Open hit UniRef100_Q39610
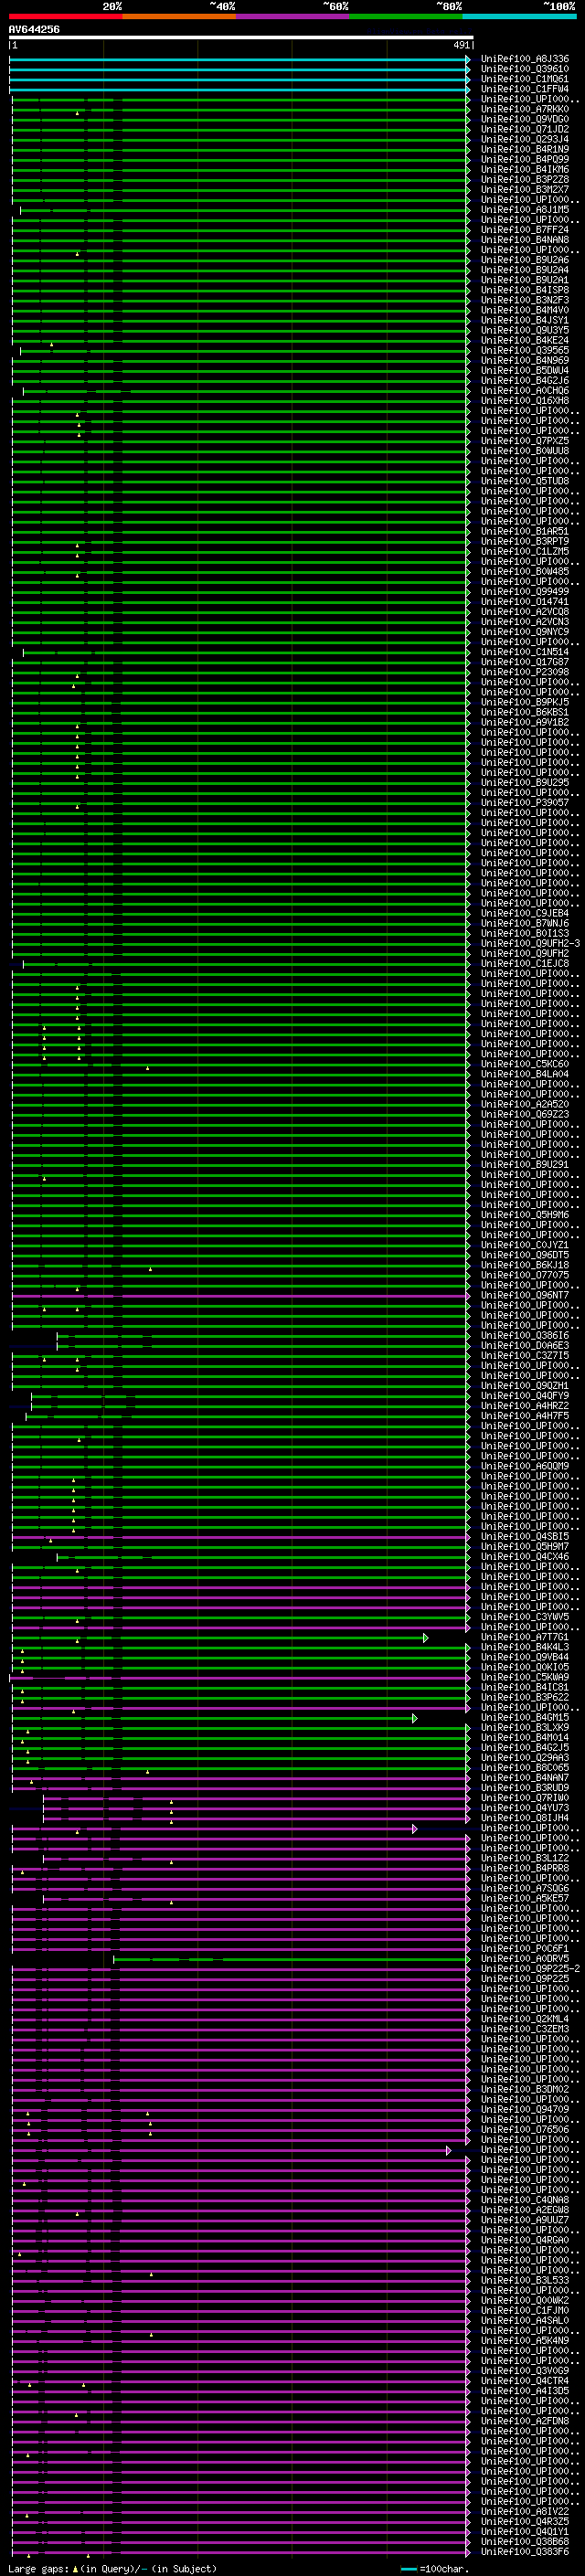The width and height of the screenshot is (585, 2576). point(525,69)
